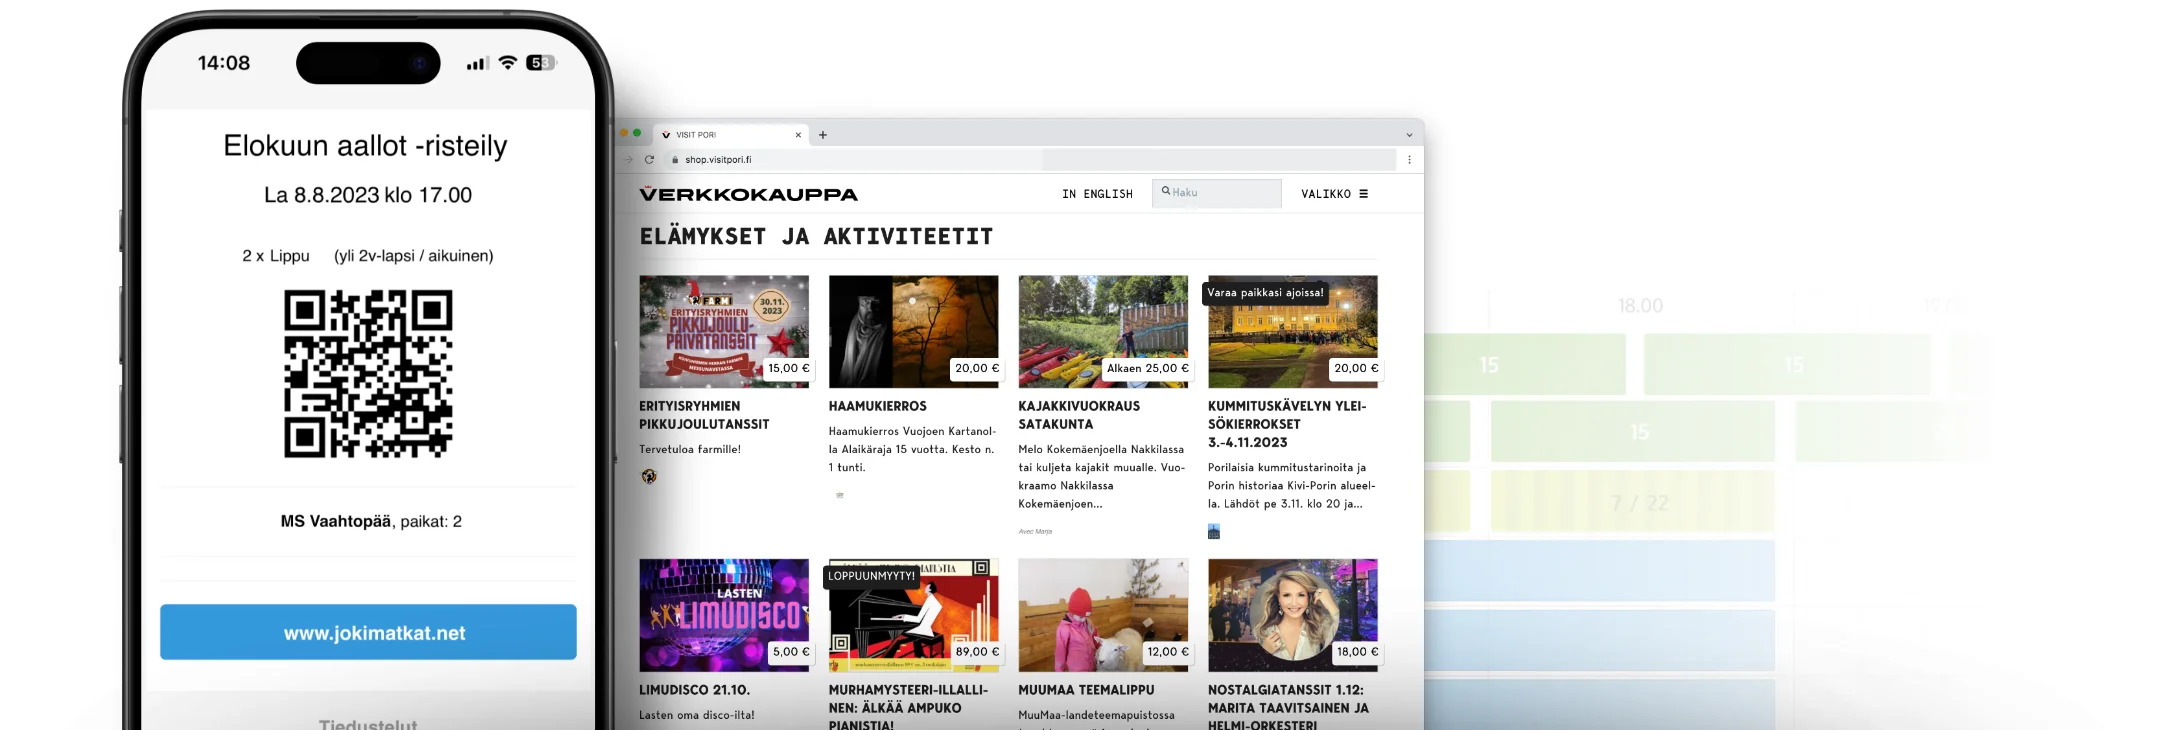Click the Haku search field

coord(1216,193)
